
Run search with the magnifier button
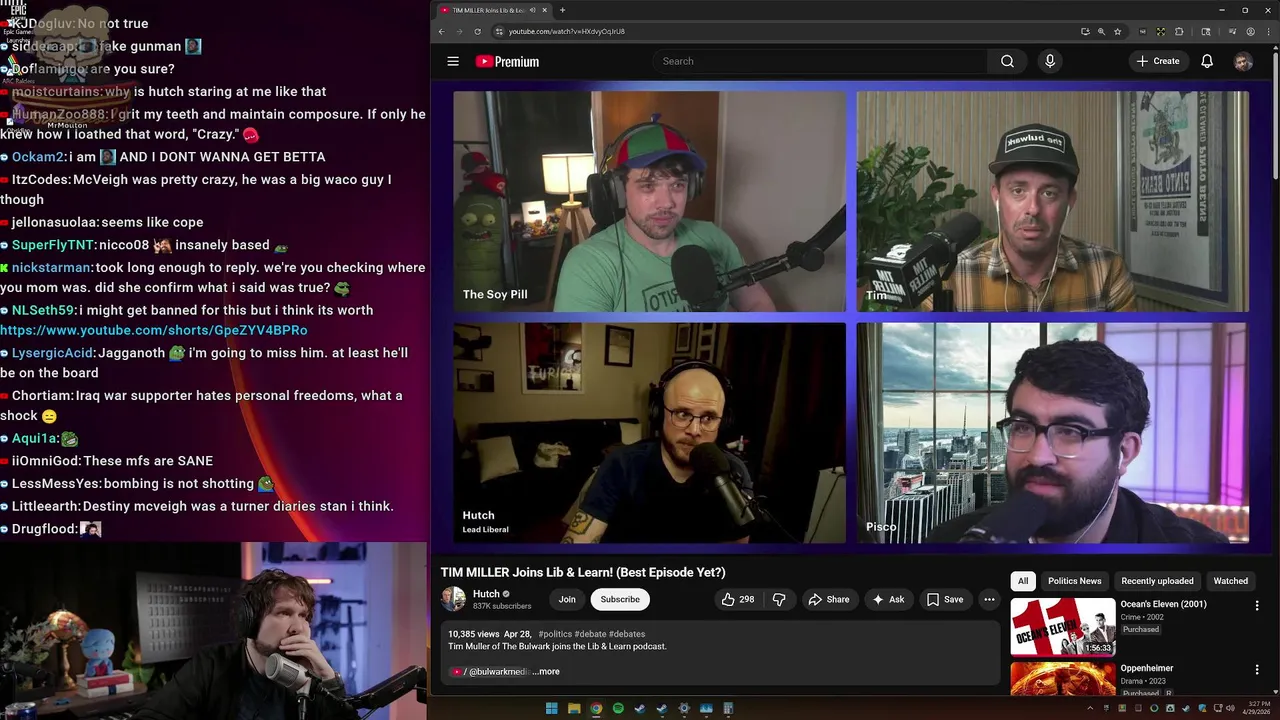(x=1007, y=61)
